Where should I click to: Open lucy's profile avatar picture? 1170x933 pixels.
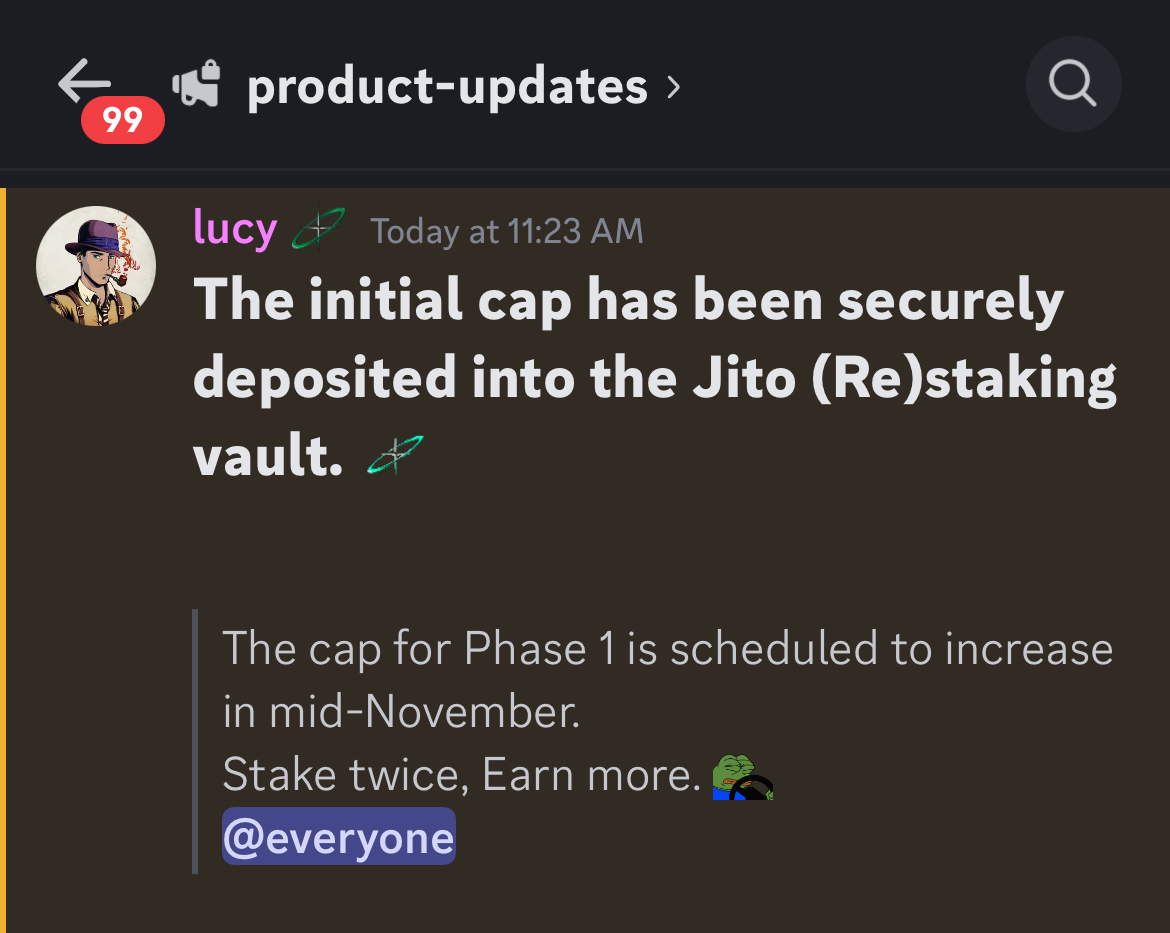[95, 266]
